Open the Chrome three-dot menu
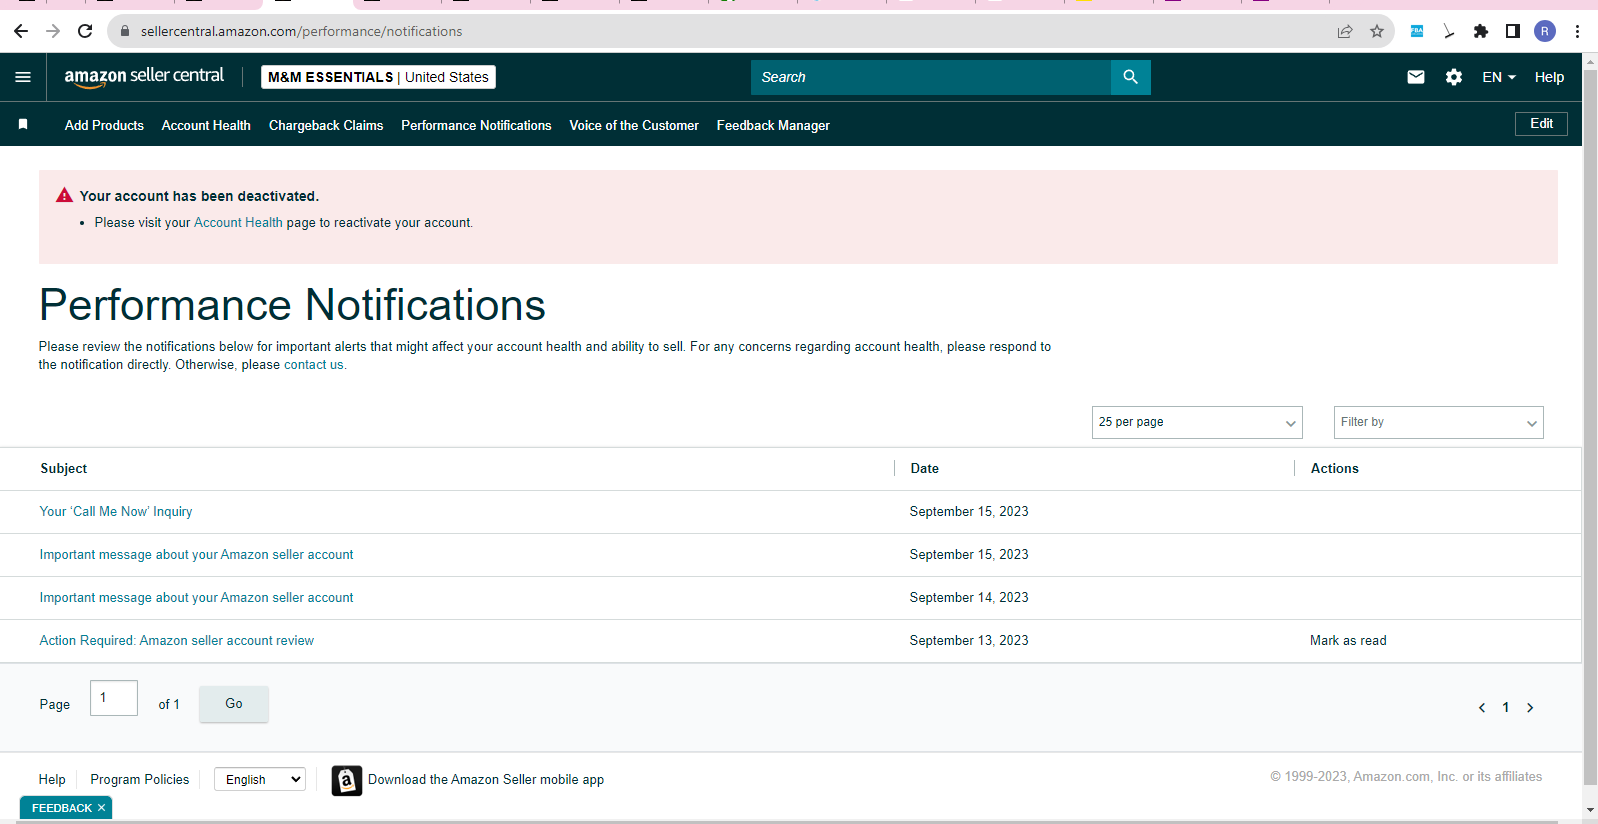This screenshot has width=1598, height=824. pos(1577,31)
